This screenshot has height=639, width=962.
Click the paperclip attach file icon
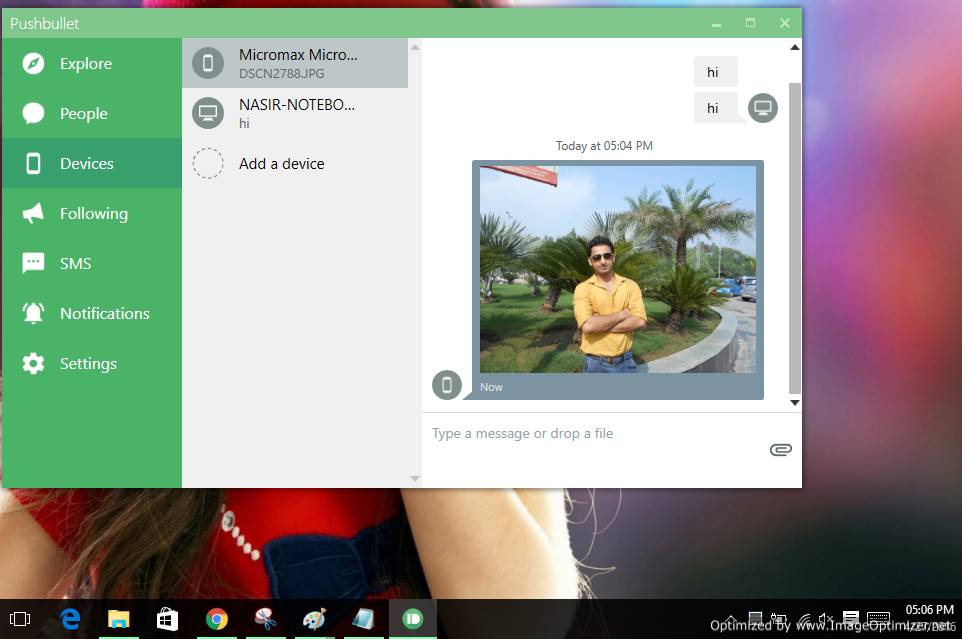click(780, 450)
